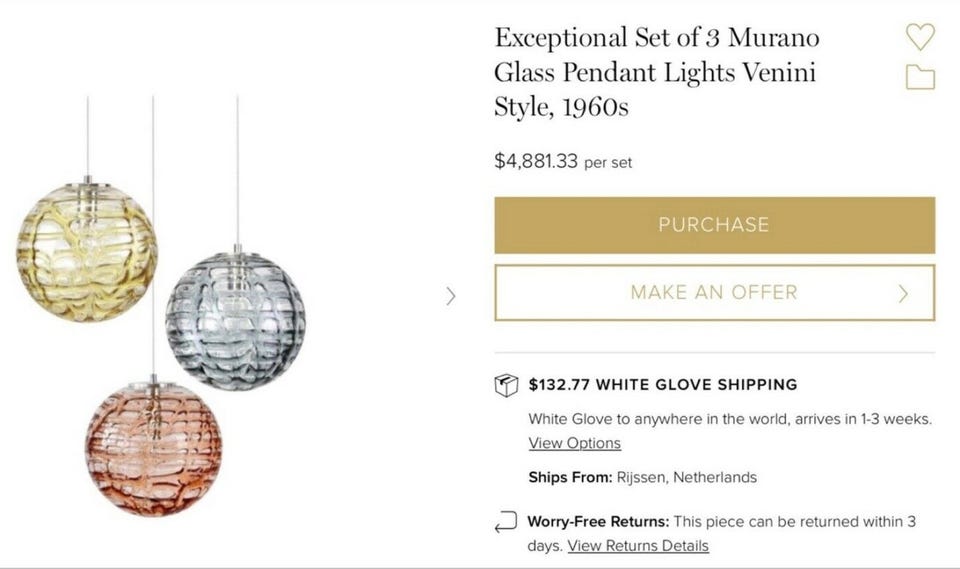Open the View Returns Details link
The image size is (960, 569).
pos(638,546)
